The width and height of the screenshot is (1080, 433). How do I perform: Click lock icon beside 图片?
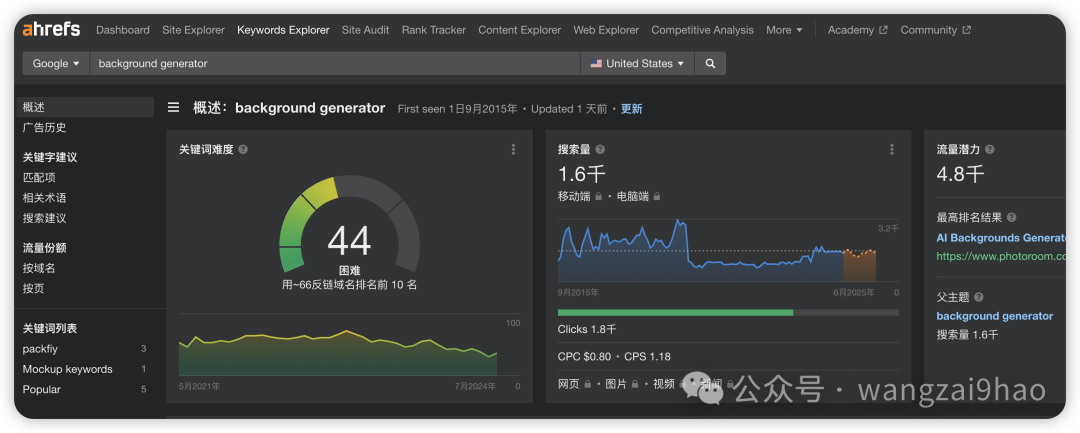[x=634, y=384]
